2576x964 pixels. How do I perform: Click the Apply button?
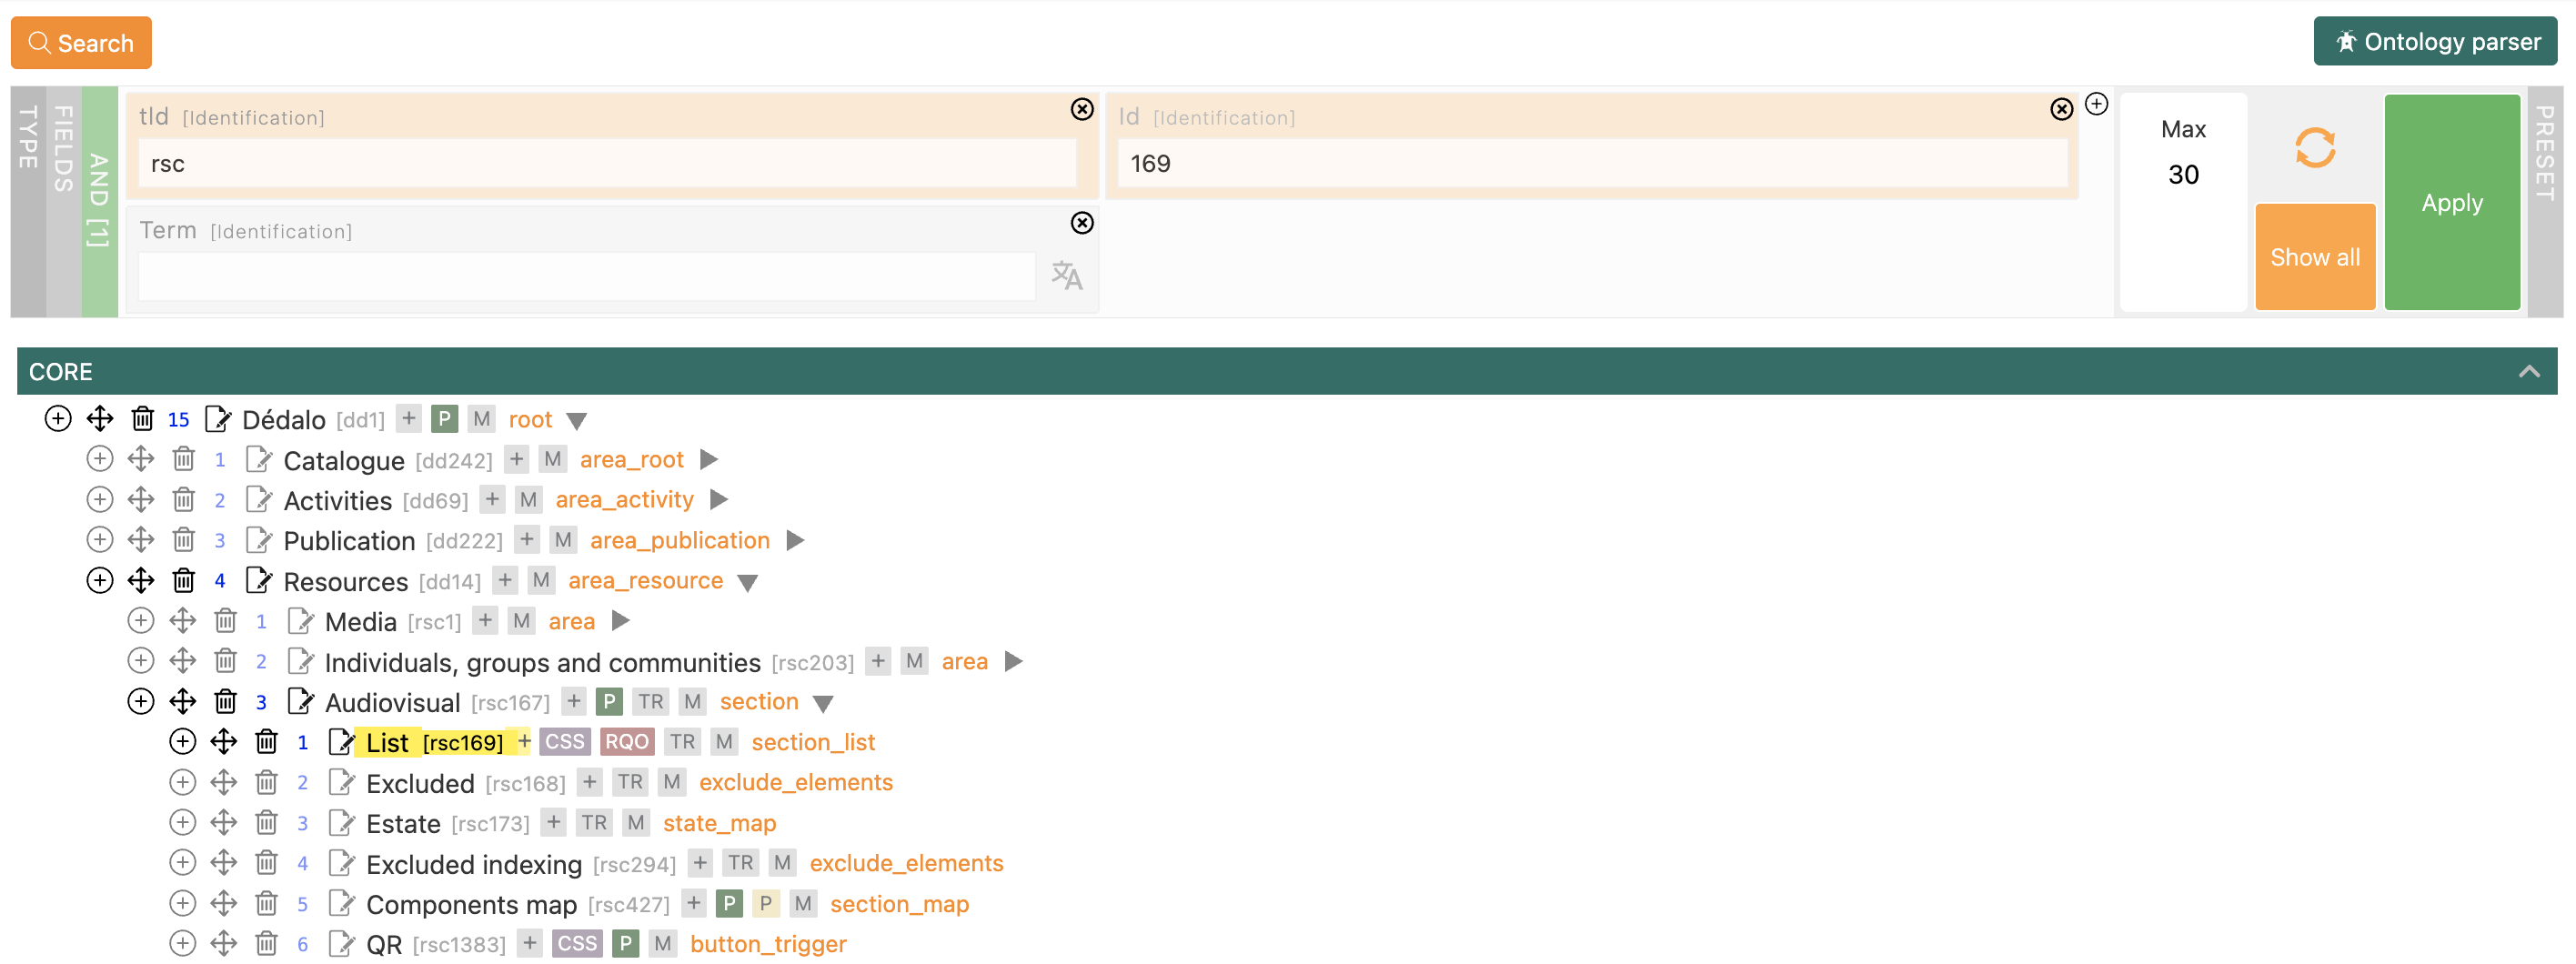tap(2452, 202)
